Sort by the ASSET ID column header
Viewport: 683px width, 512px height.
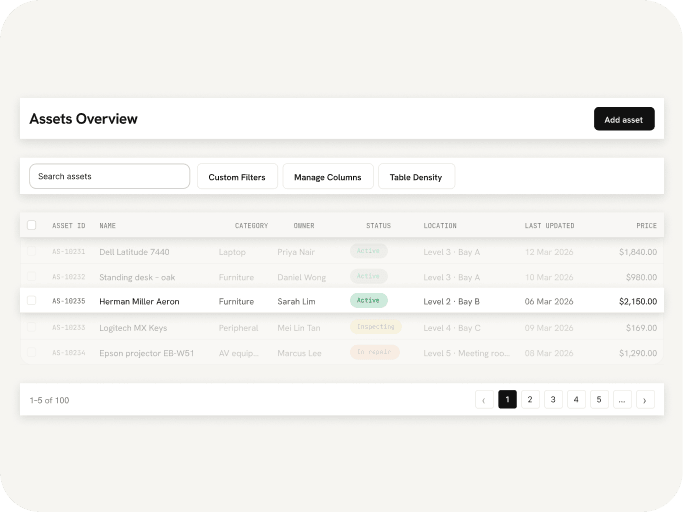(x=69, y=226)
